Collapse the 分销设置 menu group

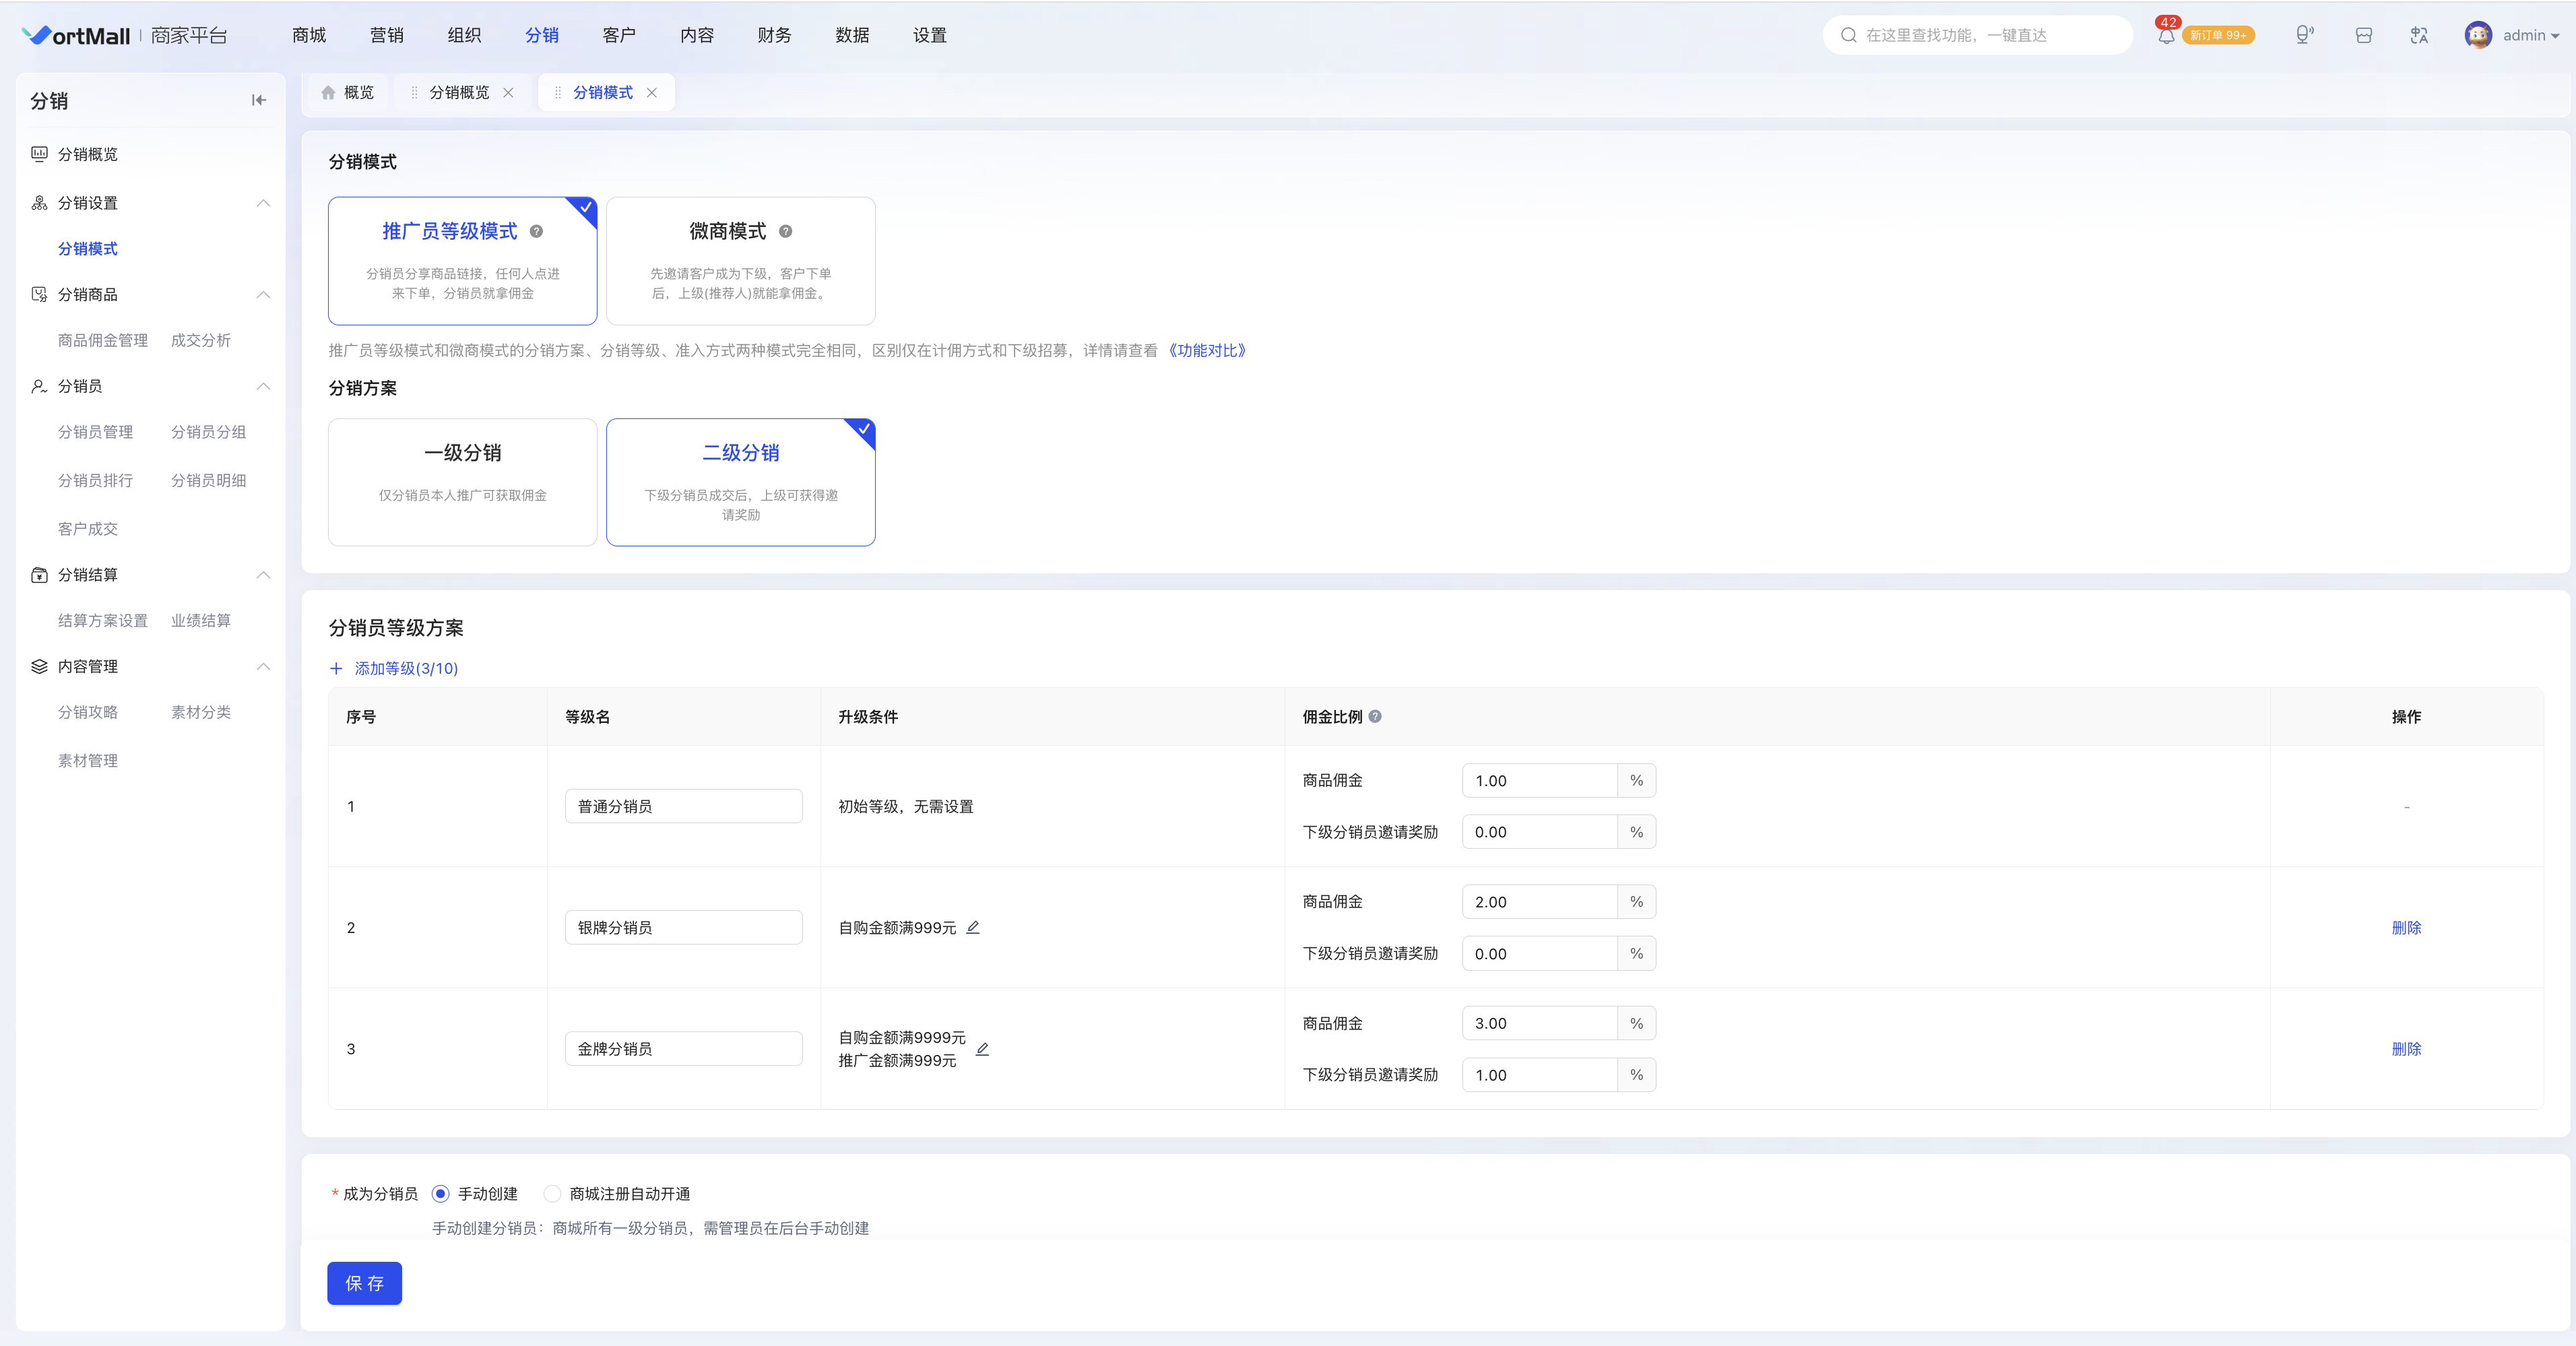click(x=263, y=203)
